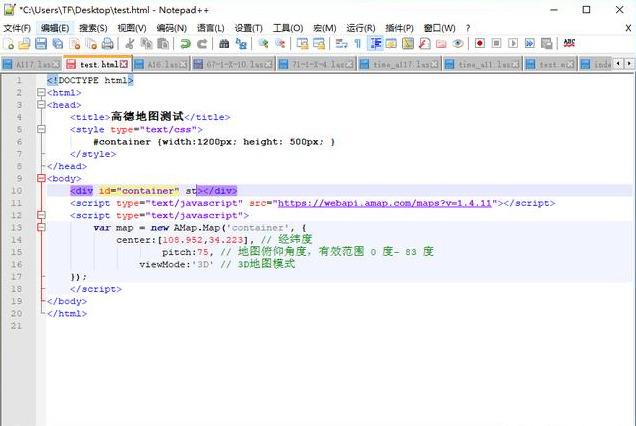The height and width of the screenshot is (426, 636).
Task: Open a file using the folder icon
Action: 24,43
